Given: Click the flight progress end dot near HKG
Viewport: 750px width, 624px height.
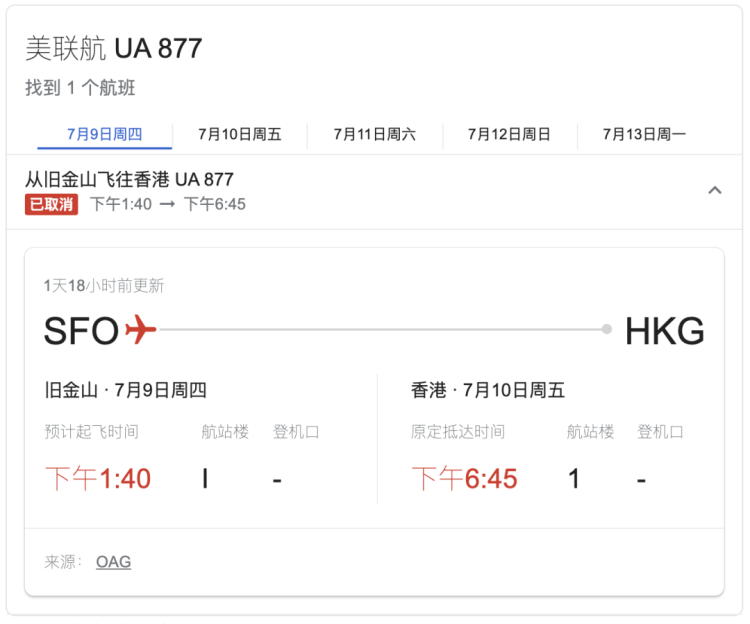Looking at the screenshot, I should pos(607,329).
